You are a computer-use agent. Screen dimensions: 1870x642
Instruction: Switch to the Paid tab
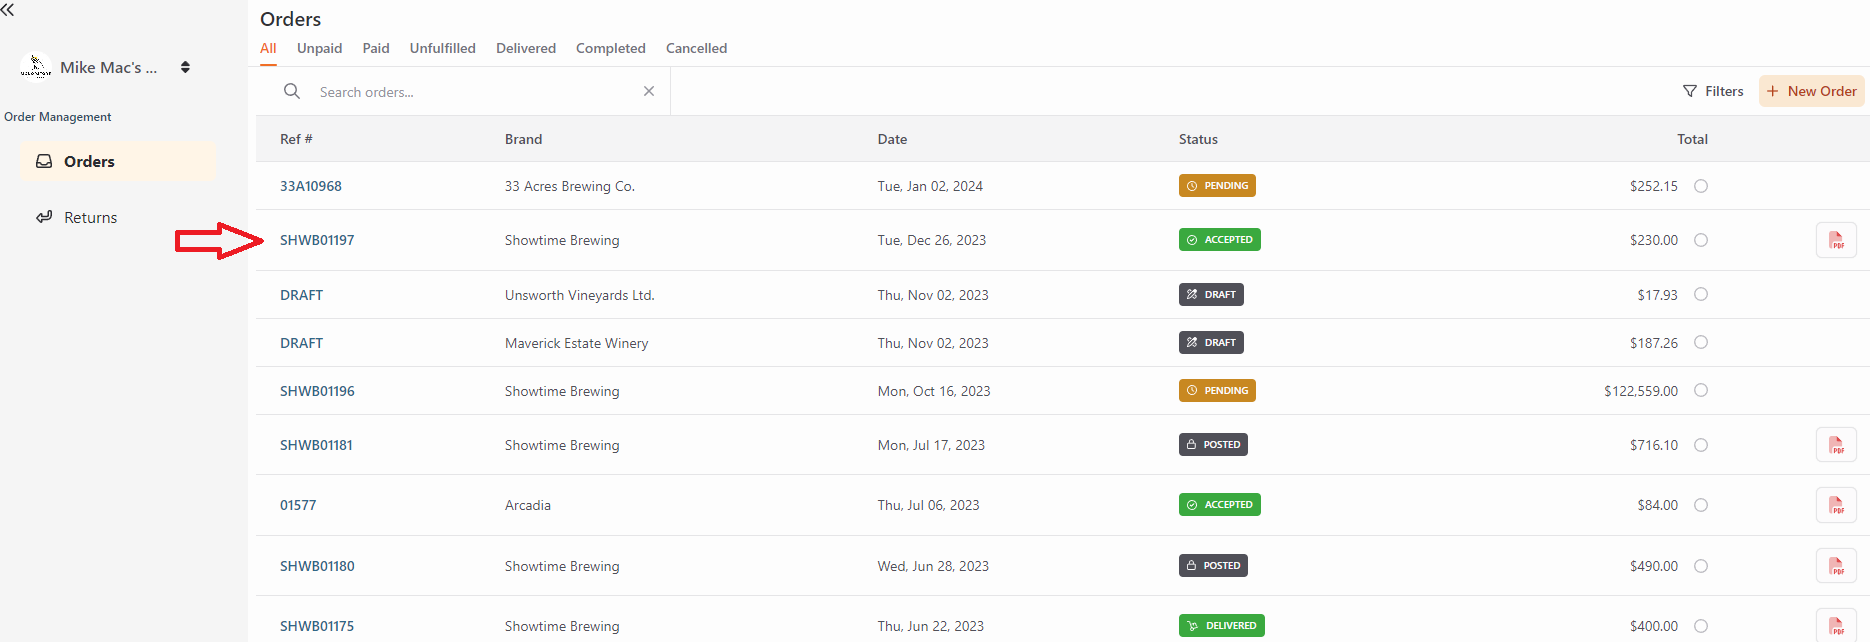[x=376, y=48]
